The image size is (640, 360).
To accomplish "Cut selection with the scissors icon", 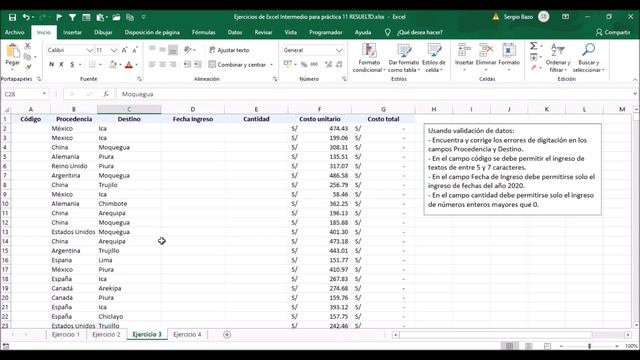I will pyautogui.click(x=28, y=46).
